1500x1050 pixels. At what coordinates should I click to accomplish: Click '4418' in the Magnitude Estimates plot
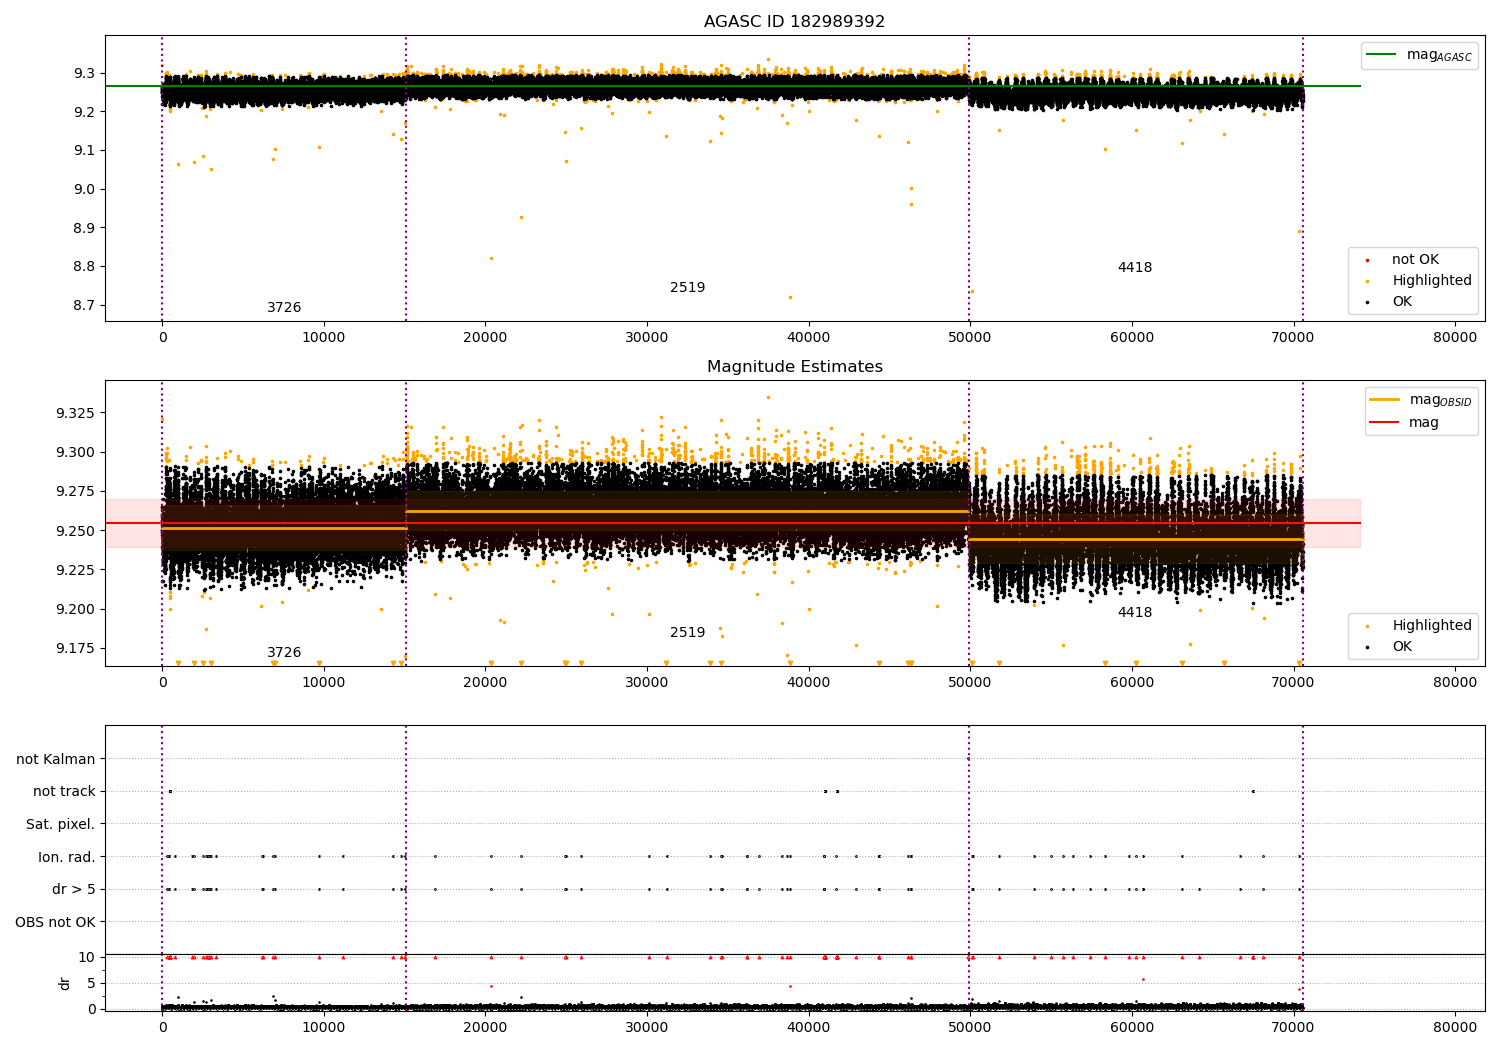point(1135,613)
